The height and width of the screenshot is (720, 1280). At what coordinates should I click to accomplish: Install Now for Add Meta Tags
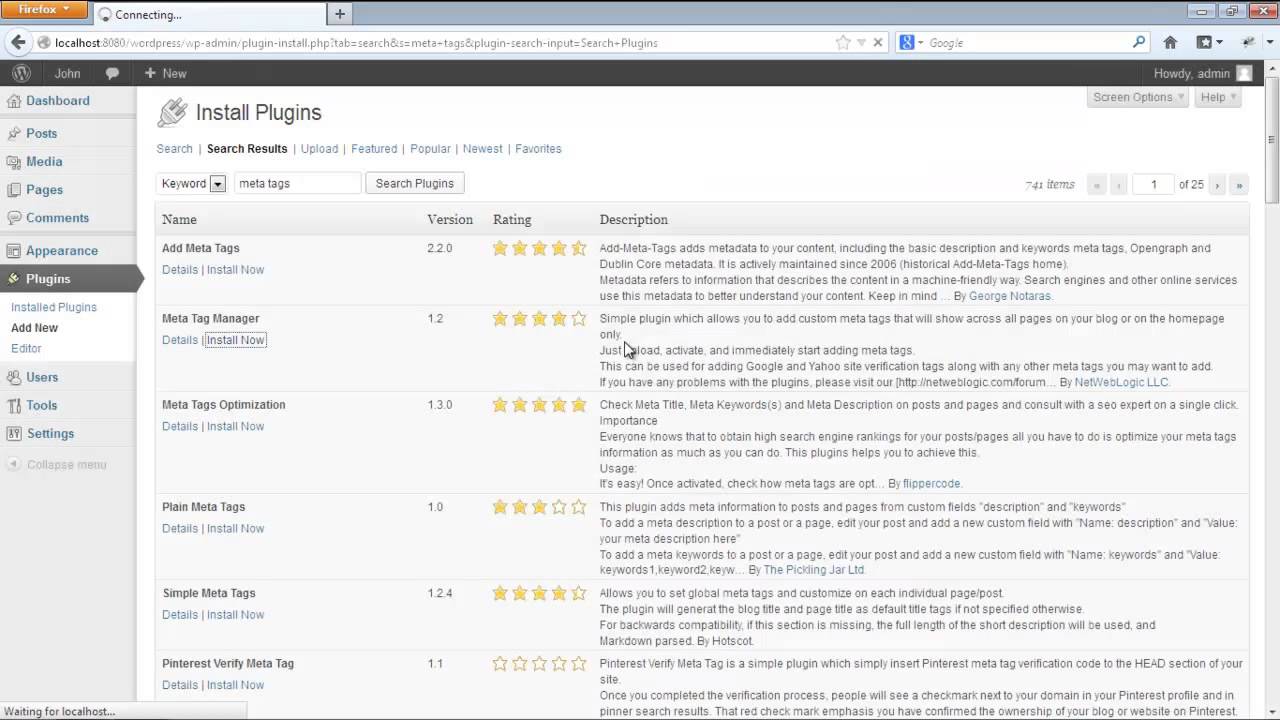[x=235, y=270]
